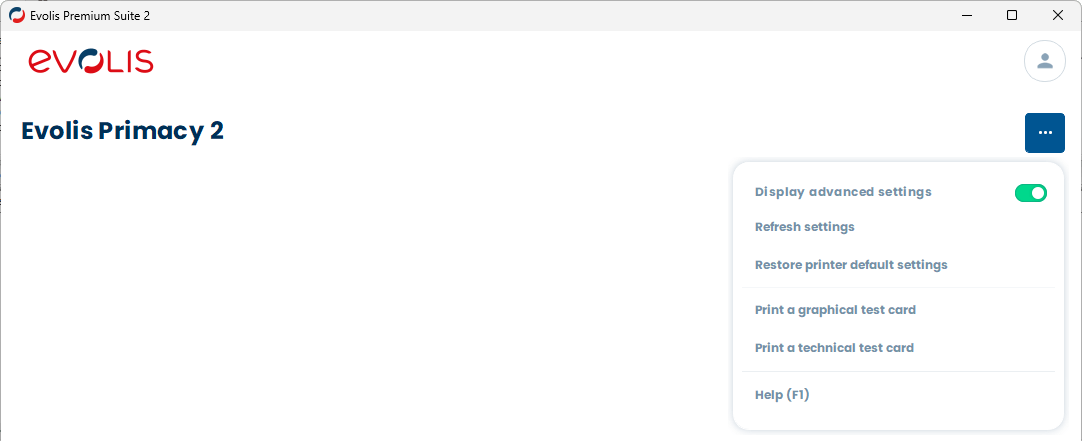Maximize the Evolis Premium Suite window
This screenshot has width=1082, height=441.
pyautogui.click(x=1012, y=16)
